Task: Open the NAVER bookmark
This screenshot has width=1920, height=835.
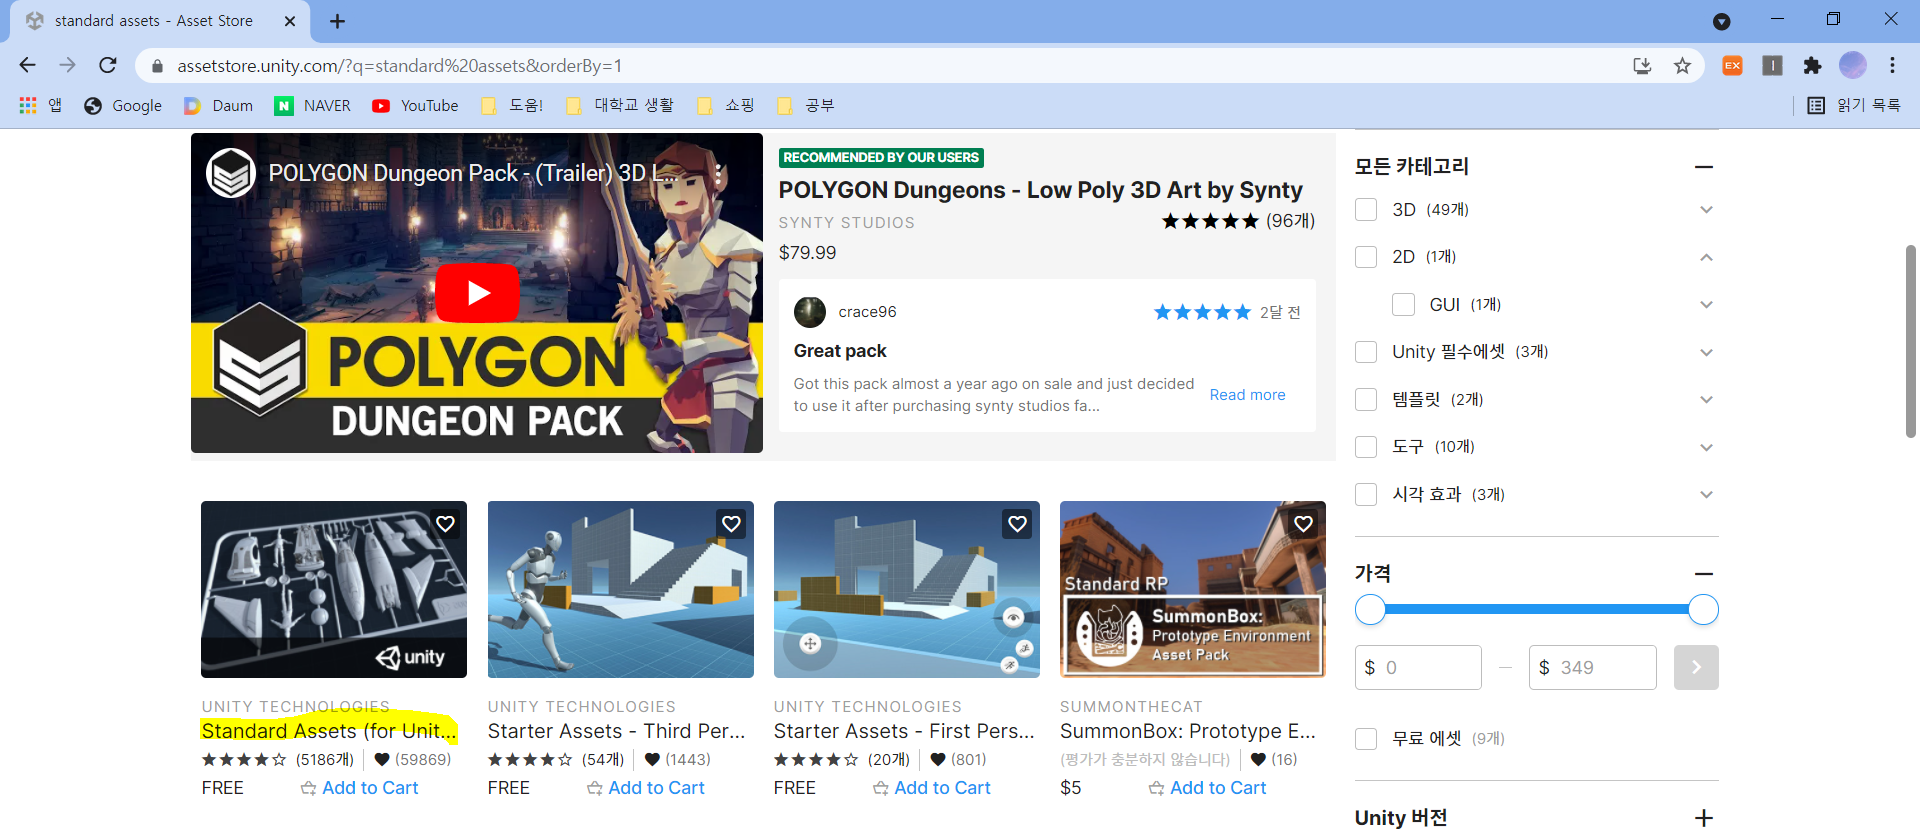Action: [x=313, y=105]
